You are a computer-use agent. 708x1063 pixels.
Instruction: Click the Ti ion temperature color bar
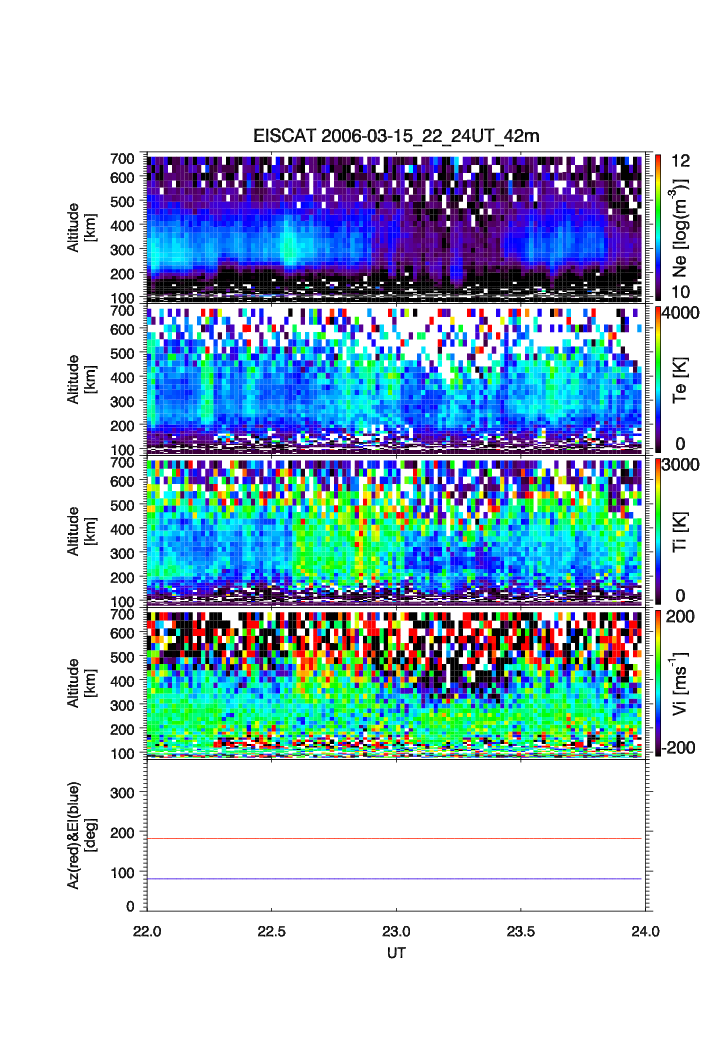[x=656, y=530]
